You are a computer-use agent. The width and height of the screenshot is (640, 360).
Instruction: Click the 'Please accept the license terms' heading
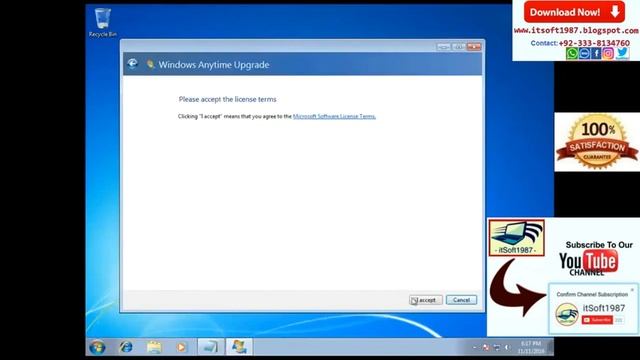(x=227, y=99)
